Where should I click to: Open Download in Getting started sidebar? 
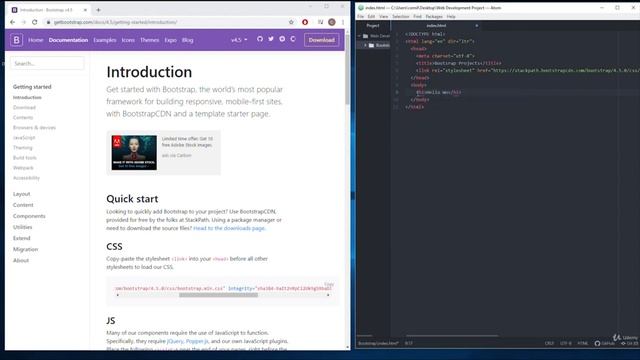[x=24, y=107]
